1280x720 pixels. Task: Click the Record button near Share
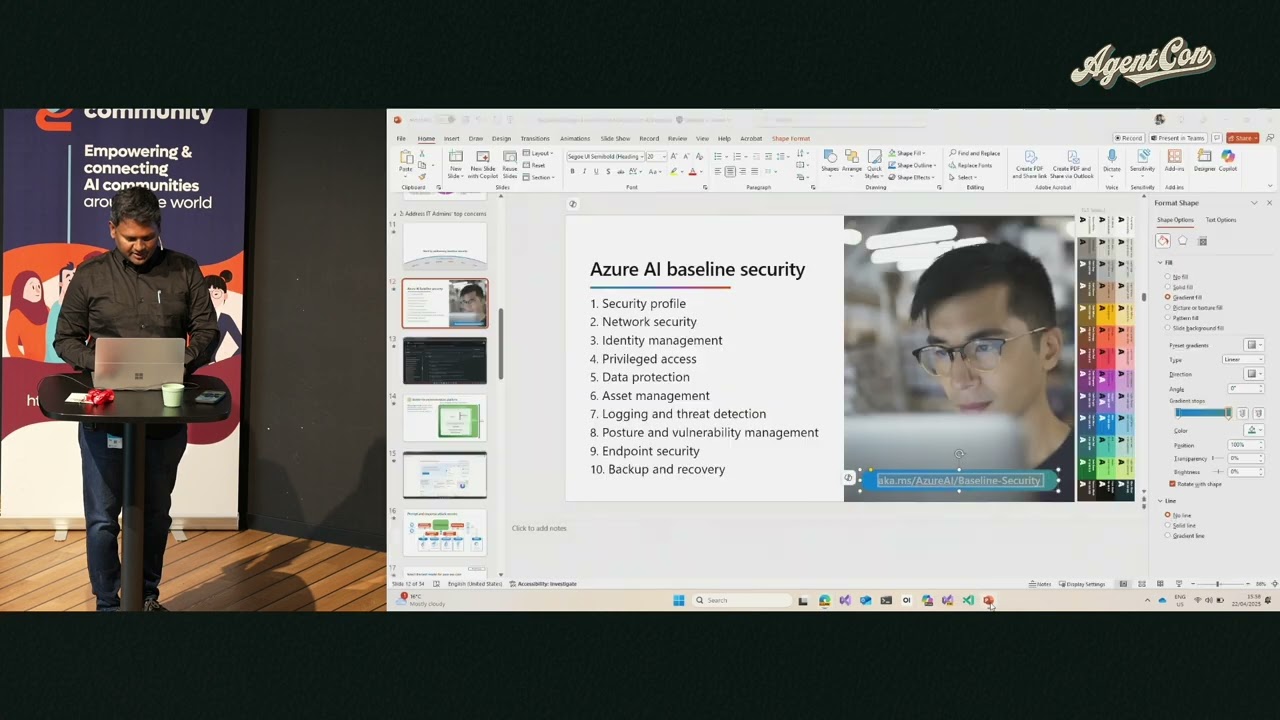(1129, 138)
